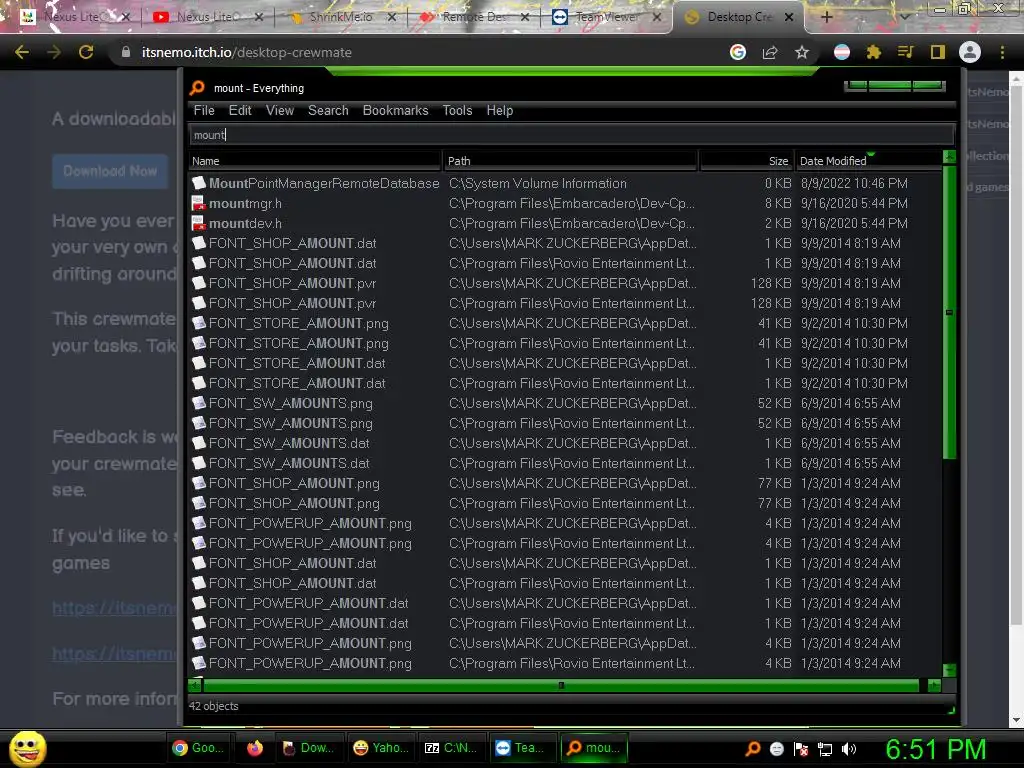Sort results by Date Modified column
The width and height of the screenshot is (1024, 768).
[868, 161]
